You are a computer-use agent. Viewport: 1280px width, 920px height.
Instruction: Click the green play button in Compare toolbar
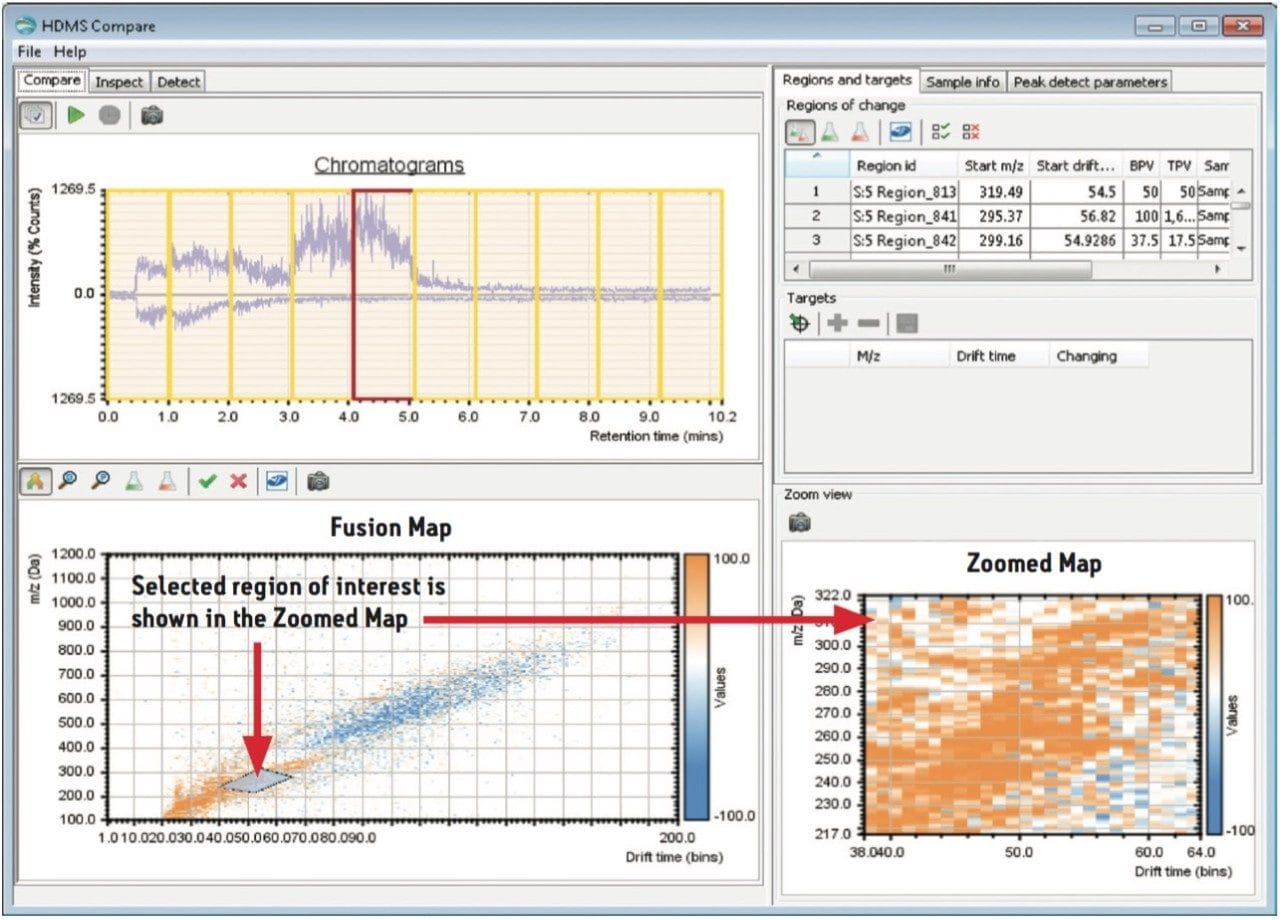pos(76,116)
